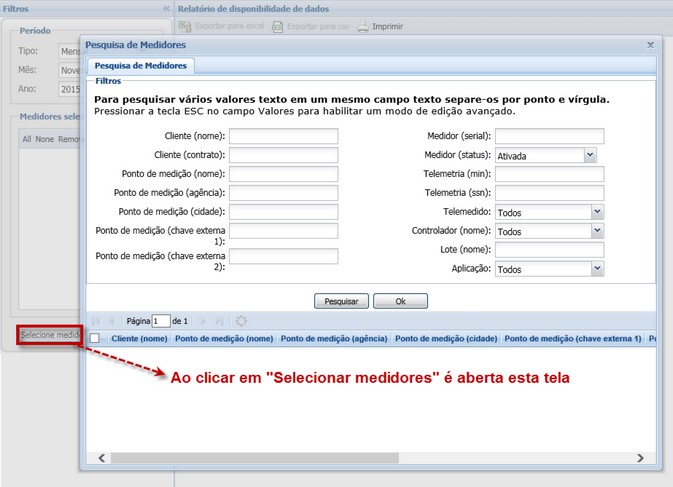Toggle the select-all checkbox in grid header

coord(96,339)
